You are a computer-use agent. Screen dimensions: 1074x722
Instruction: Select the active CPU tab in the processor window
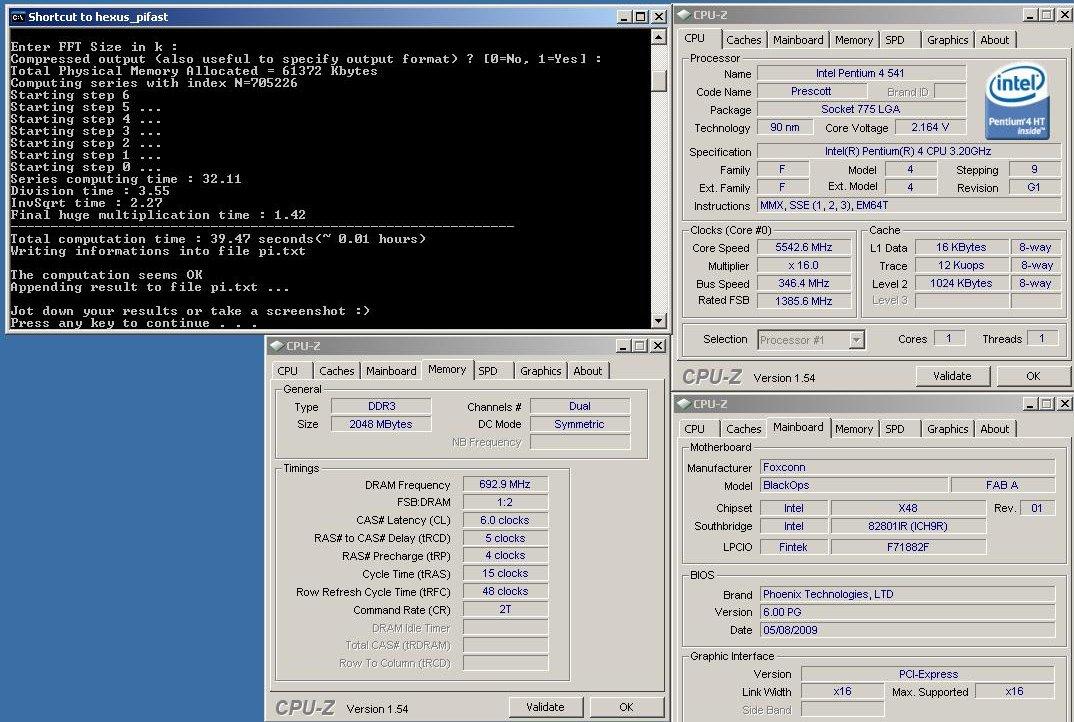695,38
